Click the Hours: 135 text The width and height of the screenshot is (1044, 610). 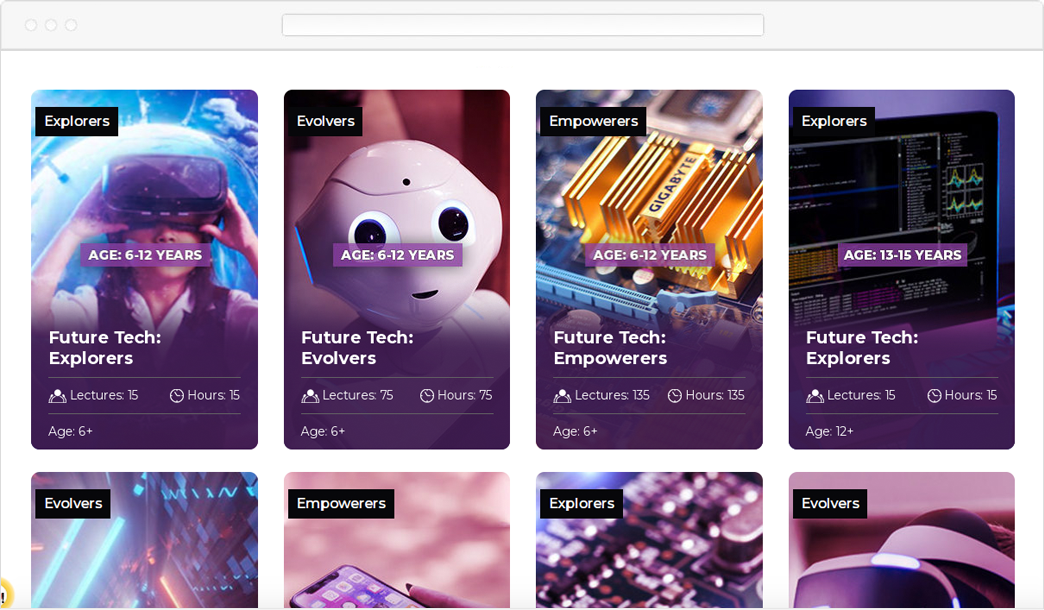click(715, 396)
